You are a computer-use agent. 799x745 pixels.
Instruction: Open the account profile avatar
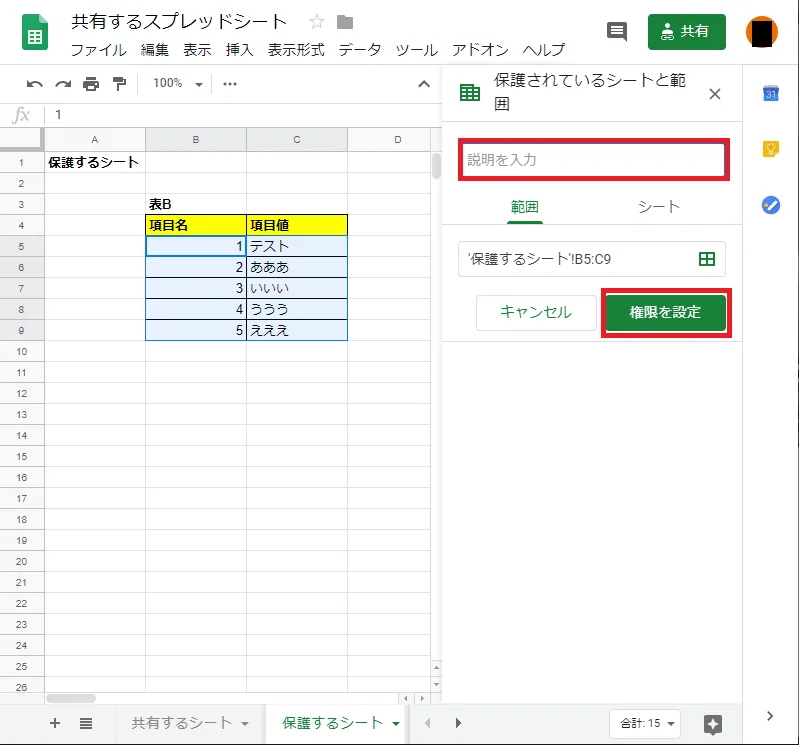tap(762, 32)
